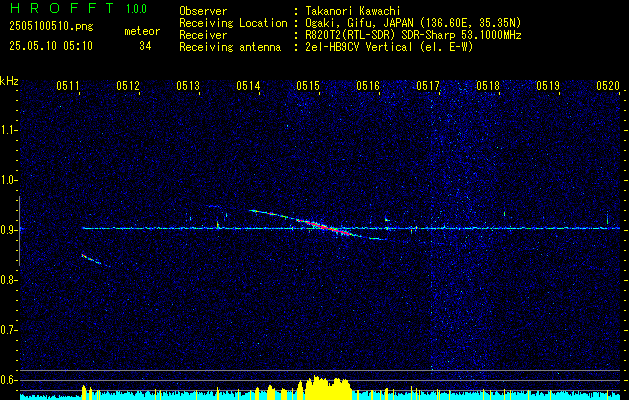
Task: Click the short echo trace near 0.85 kHz
Action: (91, 259)
